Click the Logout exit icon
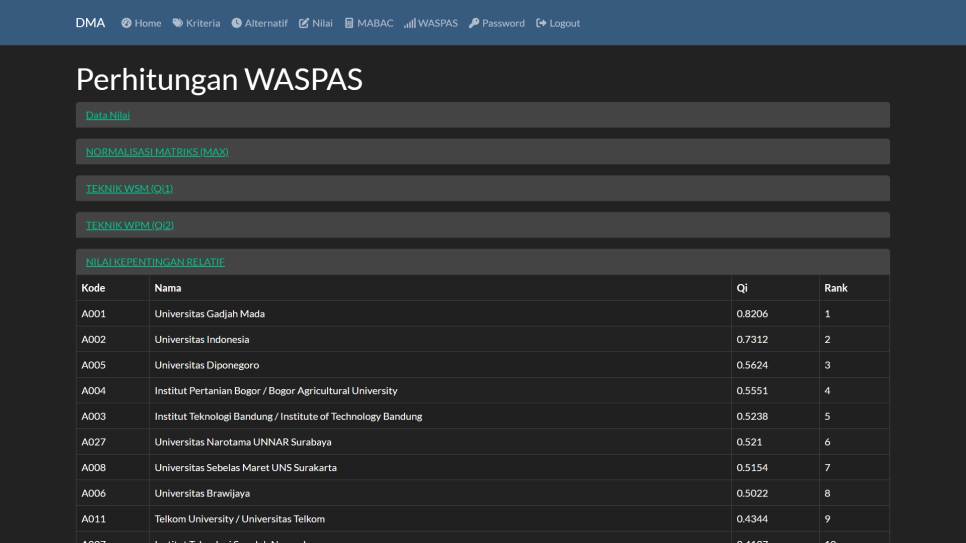The width and height of the screenshot is (966, 543). pos(541,23)
